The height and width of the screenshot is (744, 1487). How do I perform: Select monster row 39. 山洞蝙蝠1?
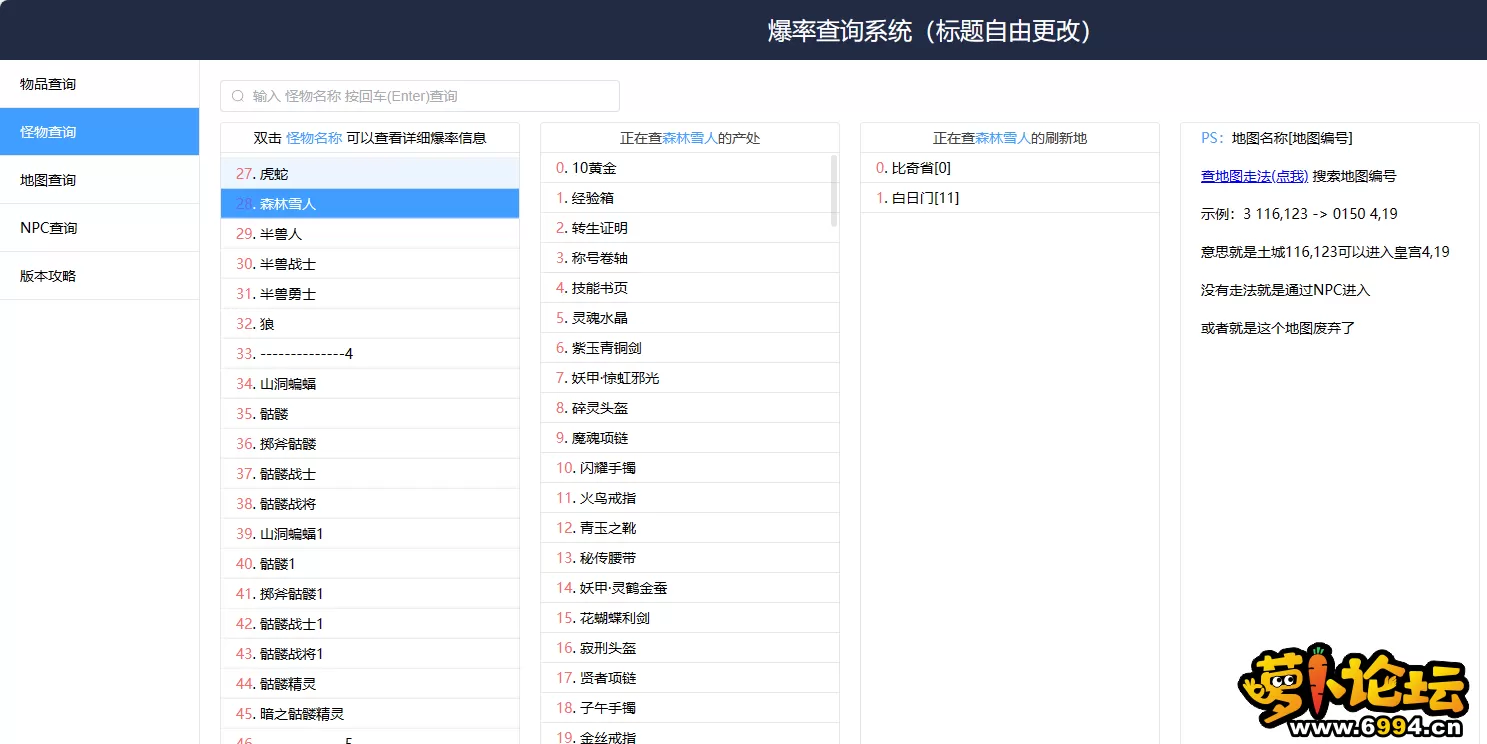tap(370, 534)
